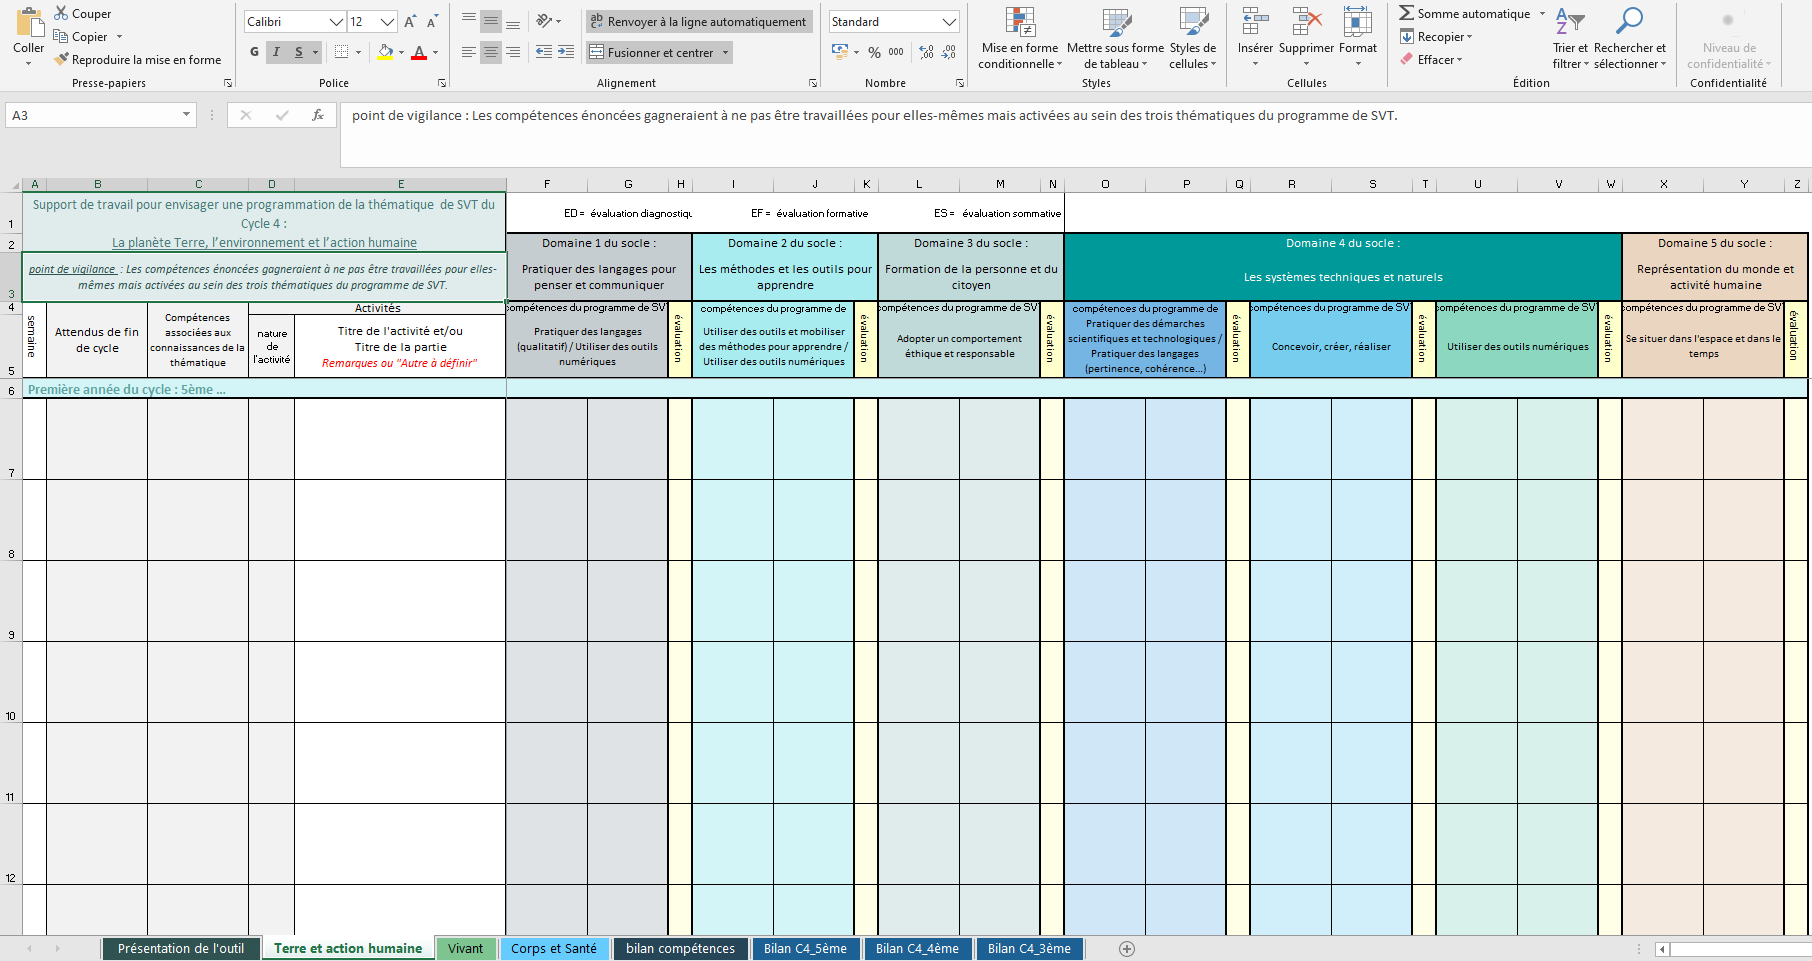Viewport: 1812px width, 961px height.
Task: Click the Rechercher et sélectionner magnifier icon
Action: pos(1629,22)
